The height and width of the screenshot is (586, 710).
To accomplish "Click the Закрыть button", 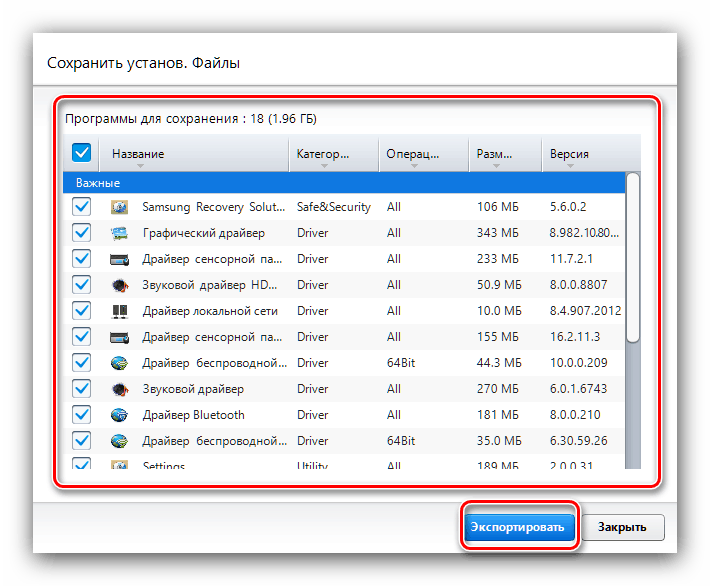I will (623, 527).
